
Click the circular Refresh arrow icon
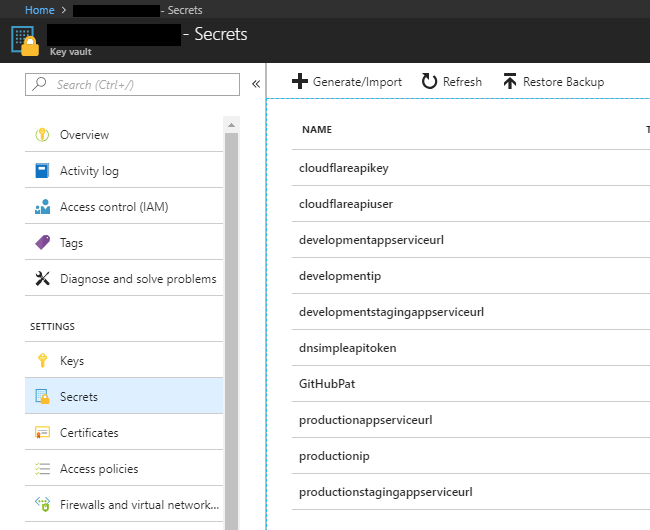tap(429, 81)
